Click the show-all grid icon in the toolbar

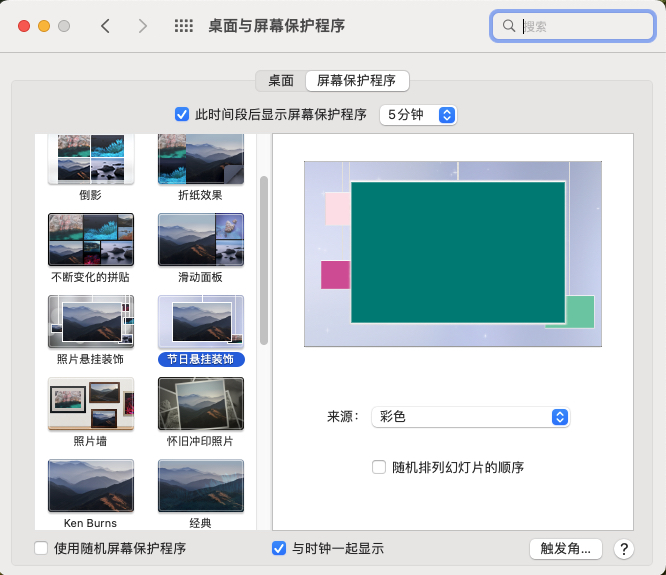click(184, 26)
